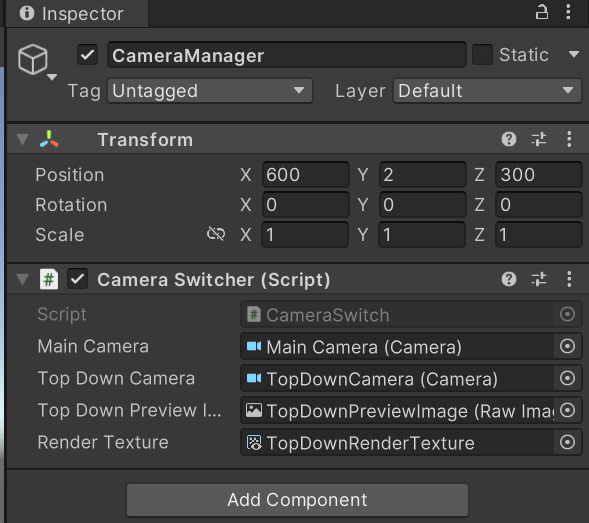Click the Add Component button
This screenshot has height=523, width=589.
click(297, 500)
